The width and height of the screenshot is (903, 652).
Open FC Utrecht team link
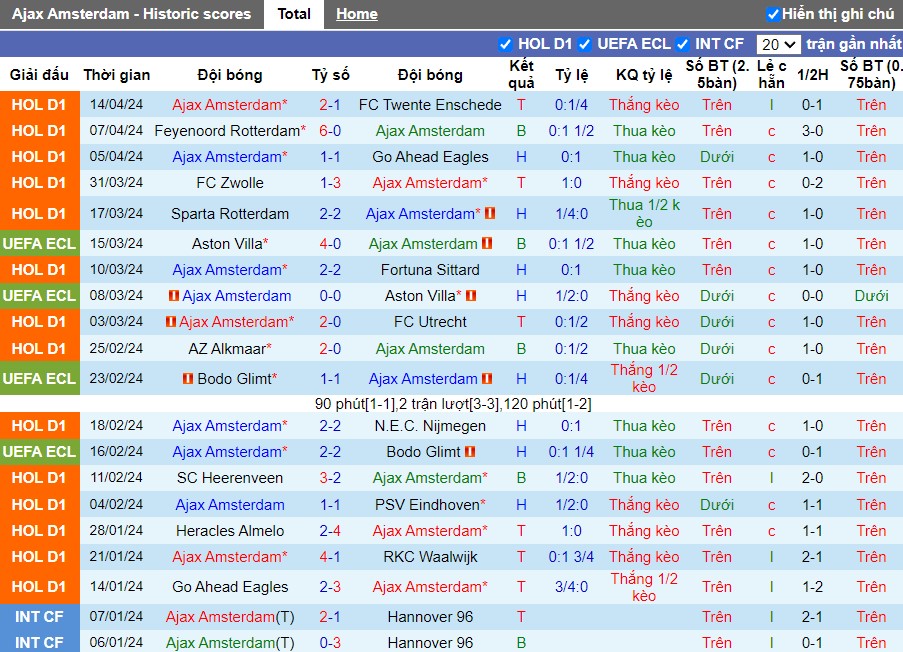tap(430, 321)
